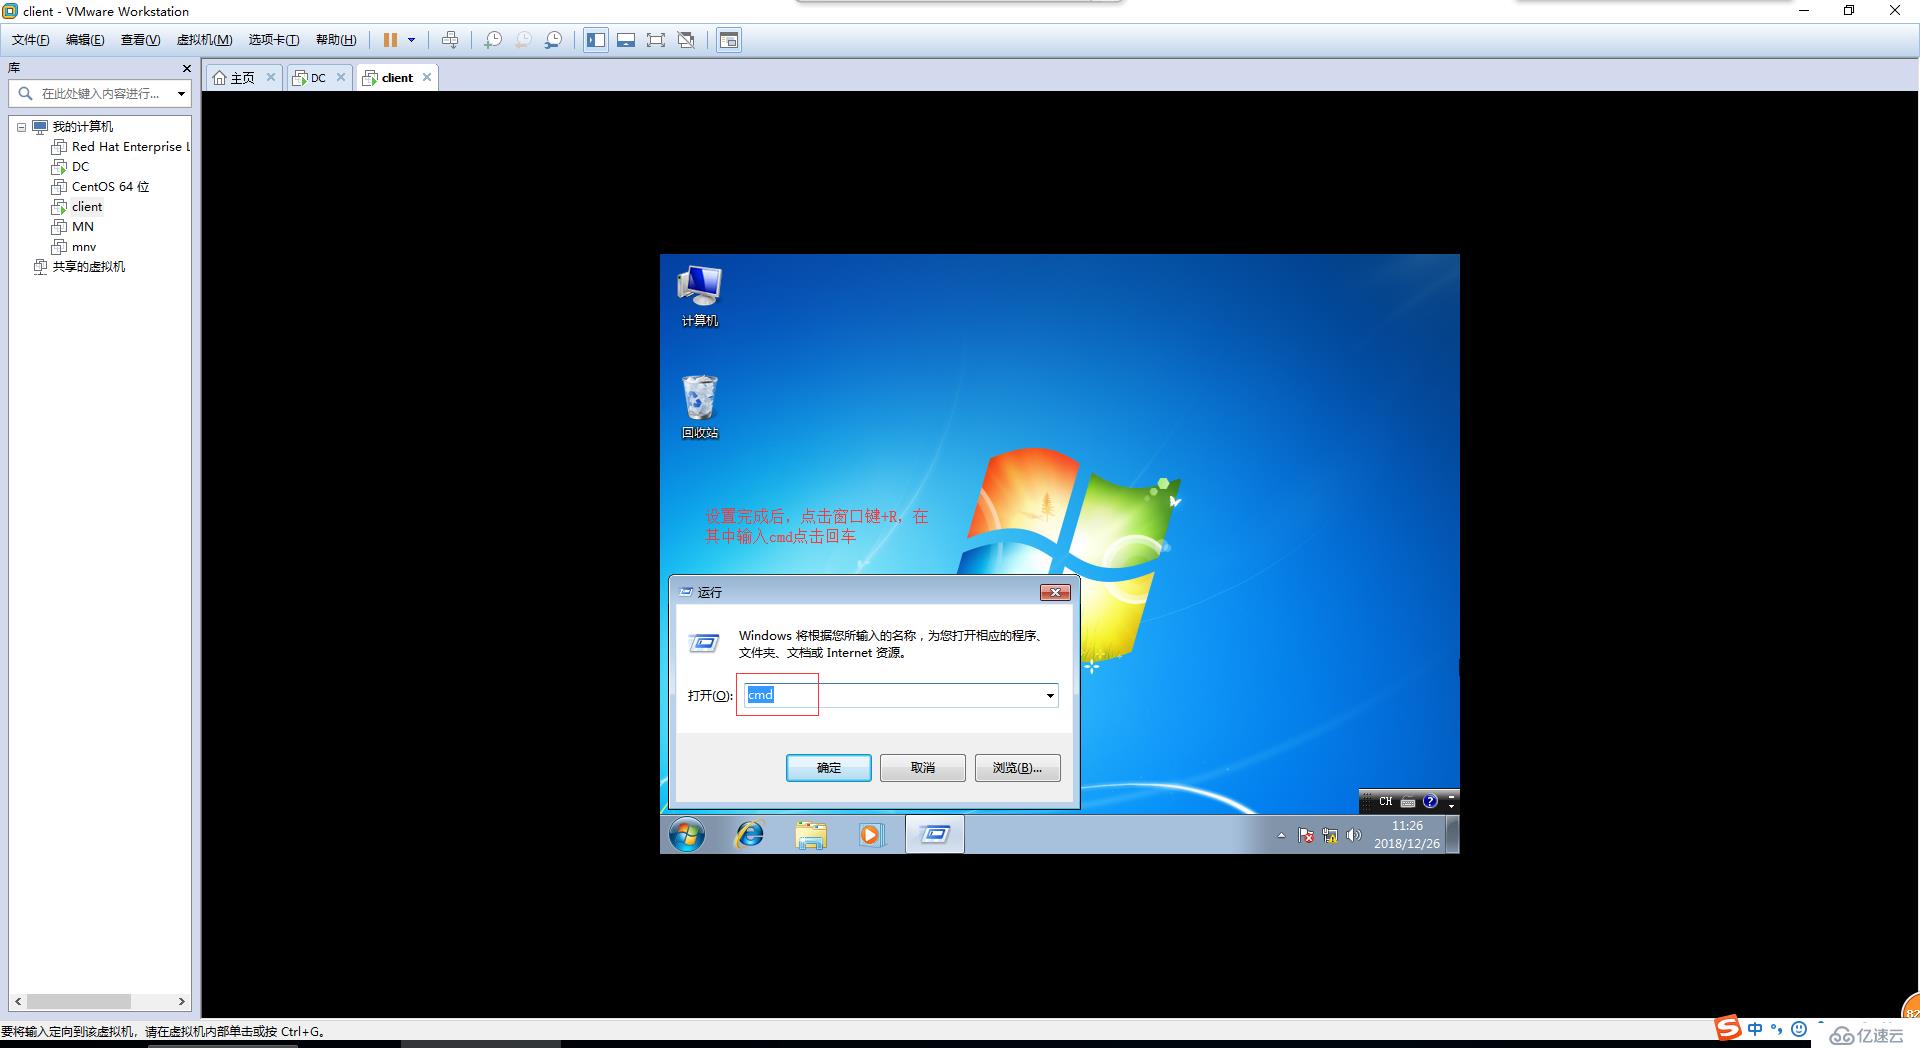Click language bar keyboard icon

1408,802
